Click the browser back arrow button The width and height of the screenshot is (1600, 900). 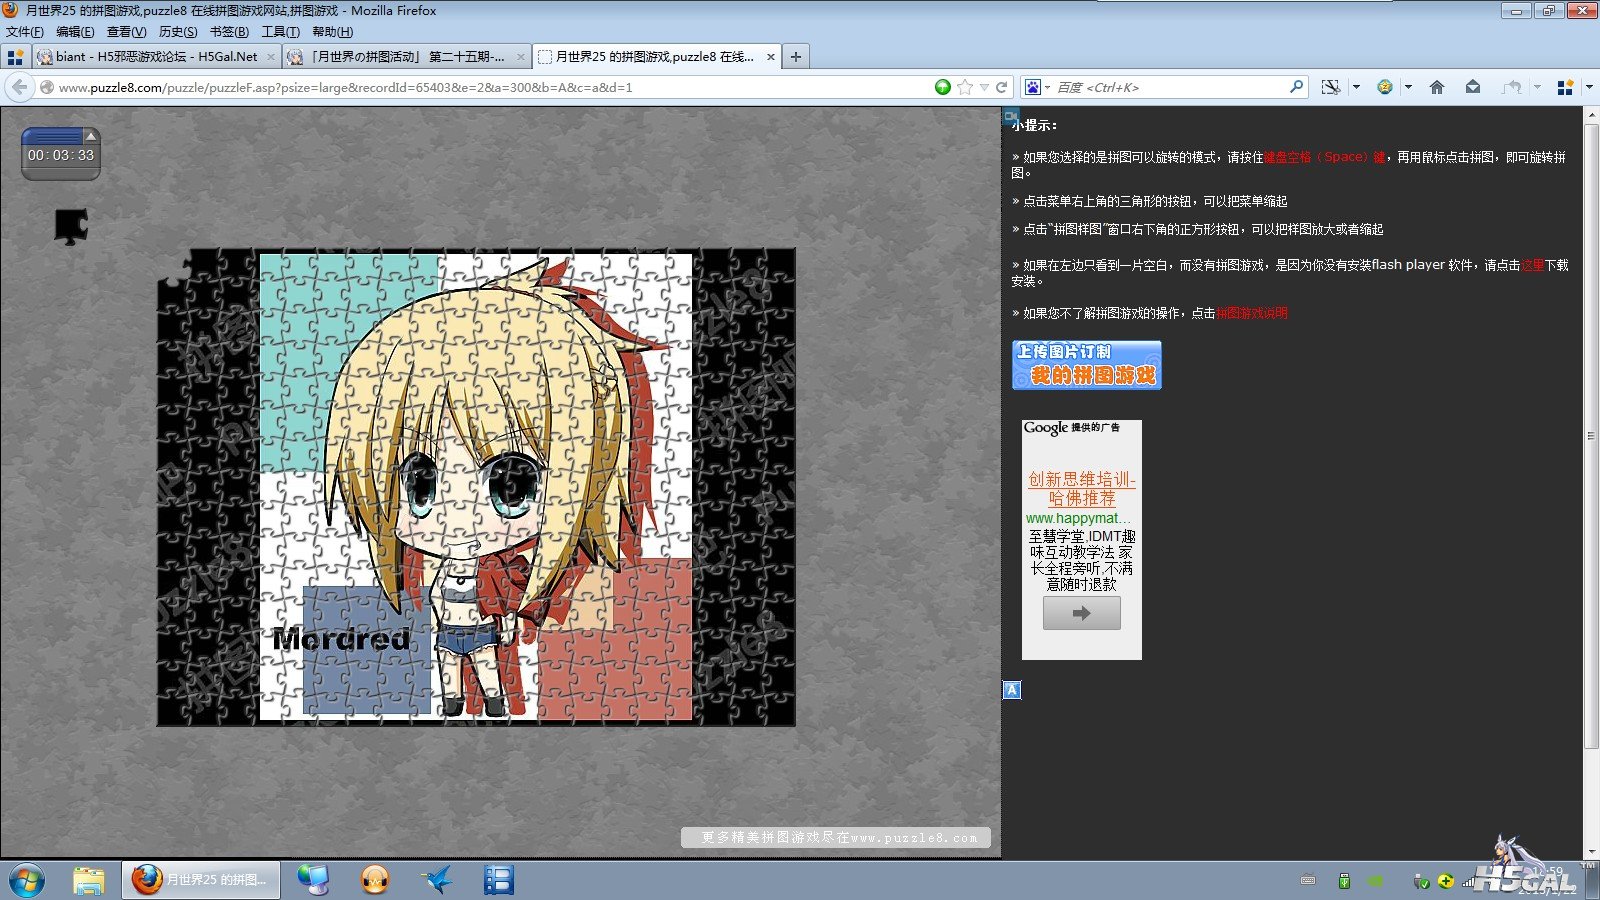click(19, 87)
